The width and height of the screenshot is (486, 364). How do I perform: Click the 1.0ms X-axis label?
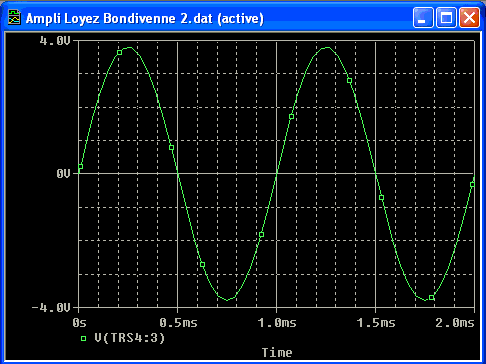(x=277, y=323)
